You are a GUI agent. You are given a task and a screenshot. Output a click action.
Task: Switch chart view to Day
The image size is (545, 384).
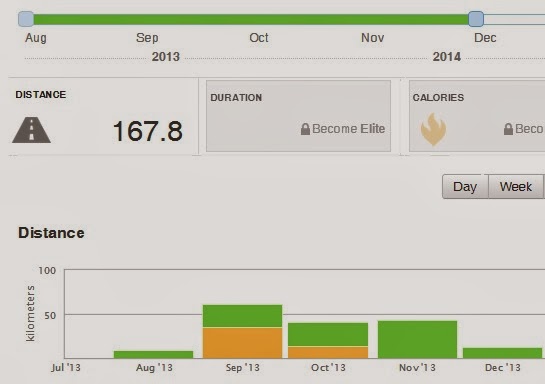465,187
